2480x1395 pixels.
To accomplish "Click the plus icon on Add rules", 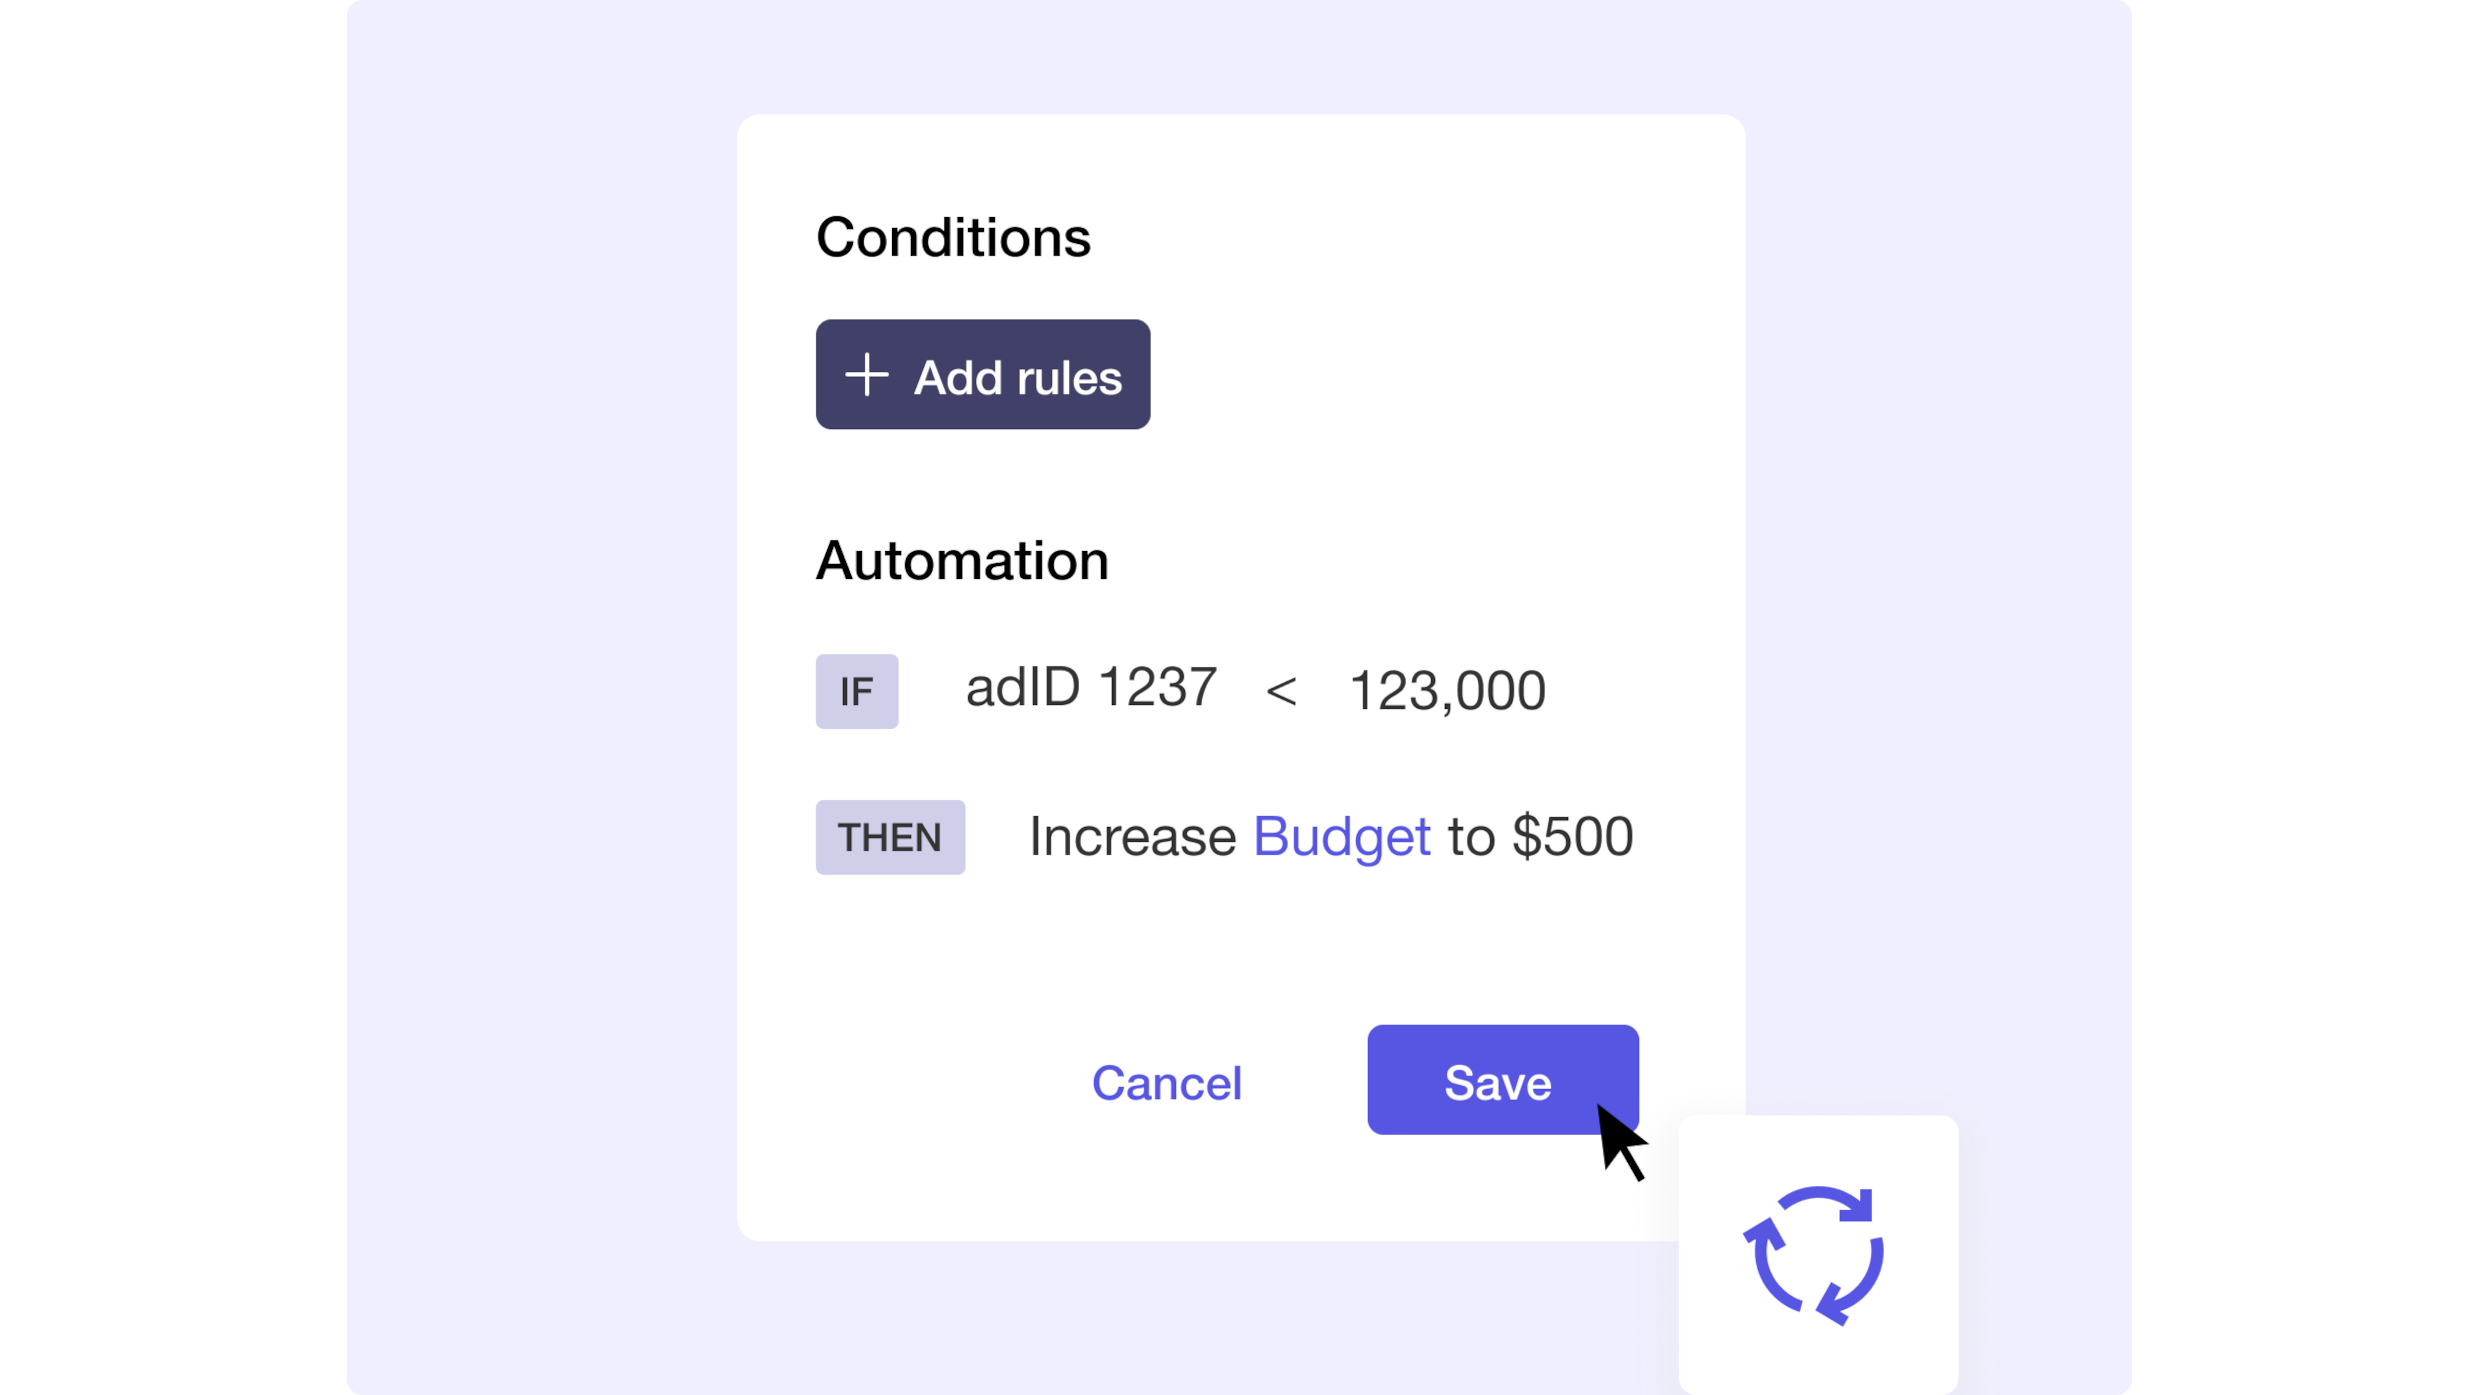I will pos(866,375).
